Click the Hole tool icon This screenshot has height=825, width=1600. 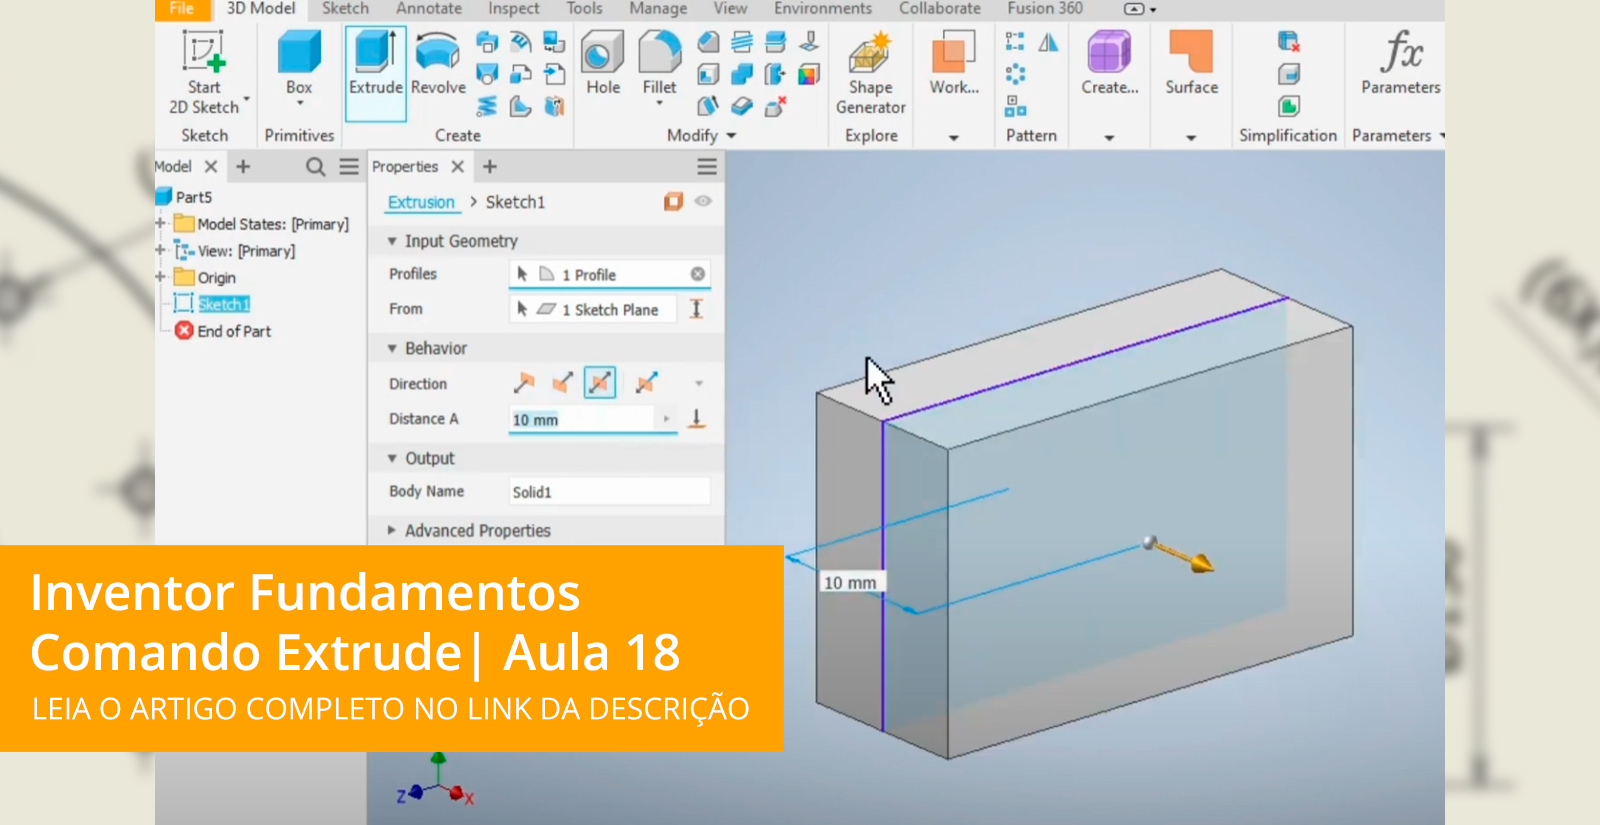[603, 53]
